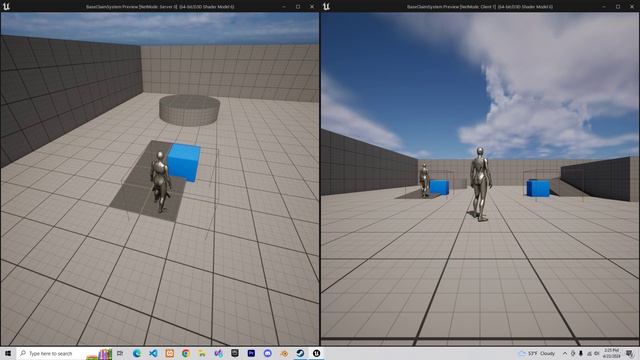Launch Microsoft Edge from the taskbar
Viewport: 640px width, 360px height.
coord(137,353)
